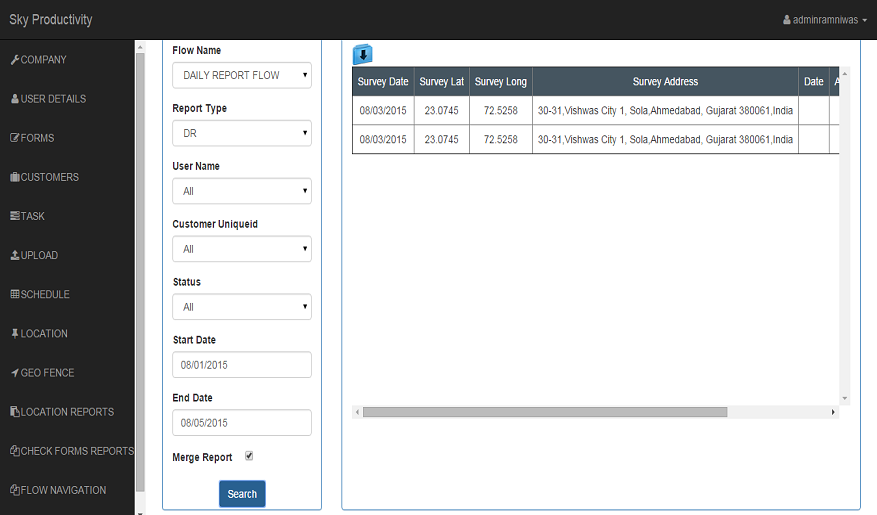The height and width of the screenshot is (515, 877).
Task: Click the Date column header
Action: [814, 82]
